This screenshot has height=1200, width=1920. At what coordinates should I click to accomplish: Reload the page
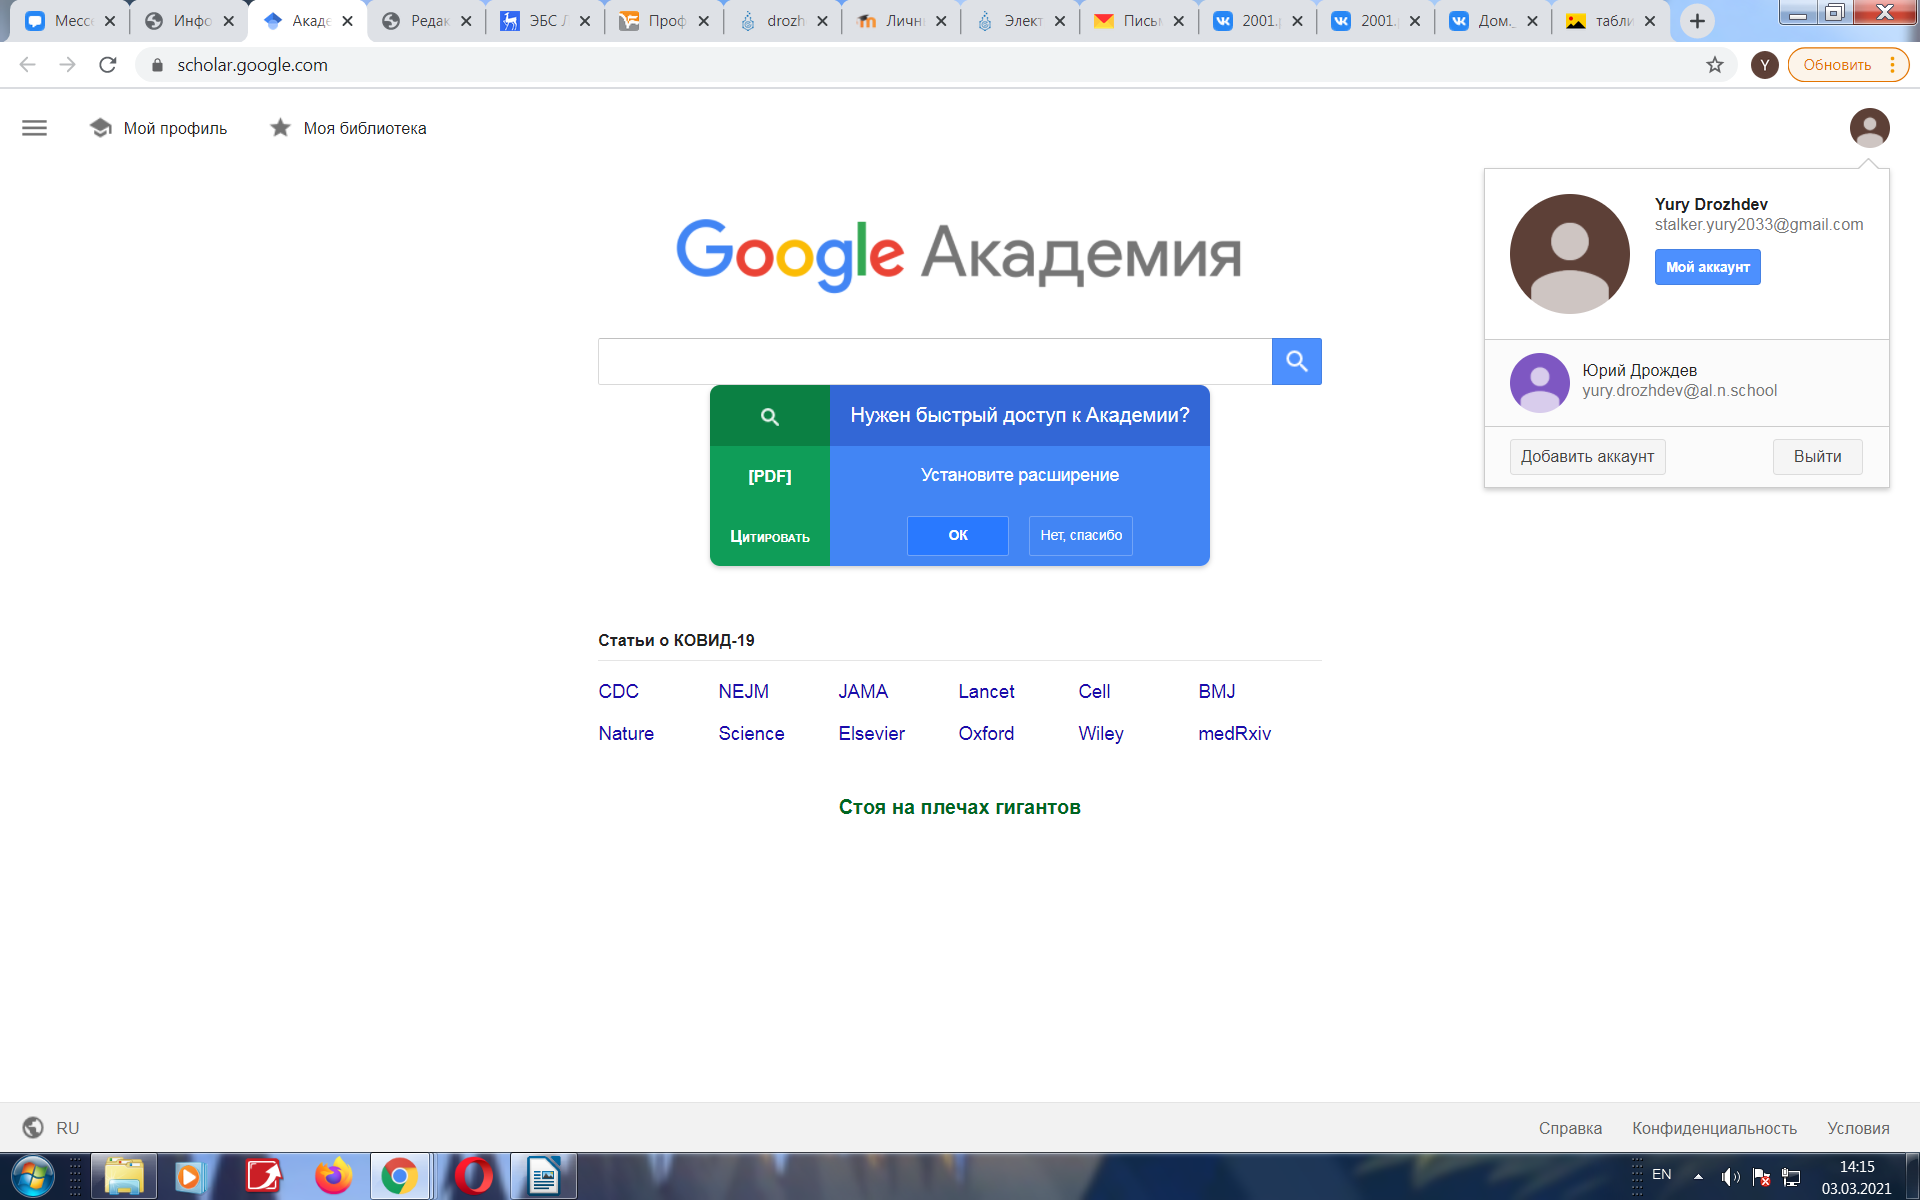[108, 65]
